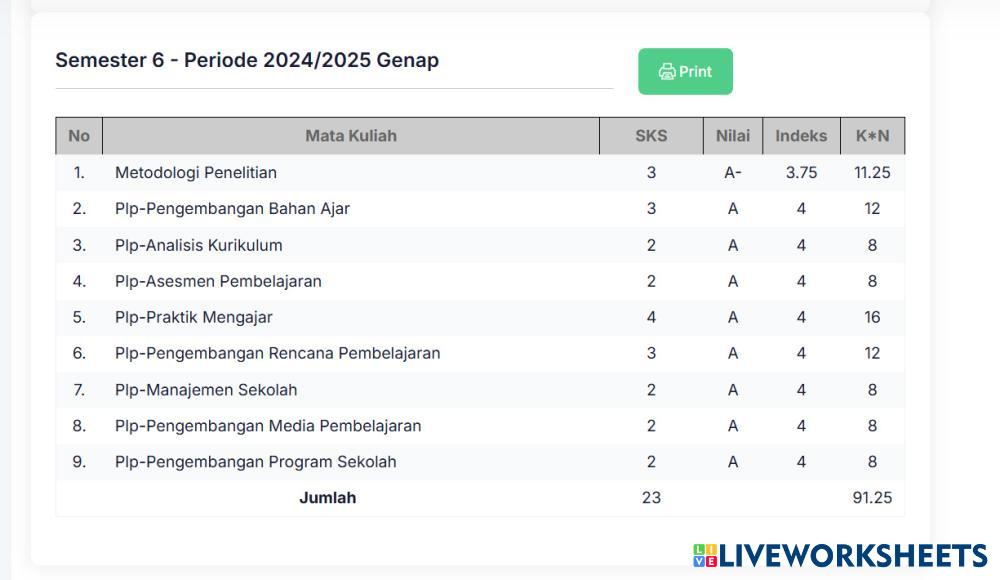Select the Metodologi Penelitian course row
Screen dimensions: 1000x580
(196, 173)
